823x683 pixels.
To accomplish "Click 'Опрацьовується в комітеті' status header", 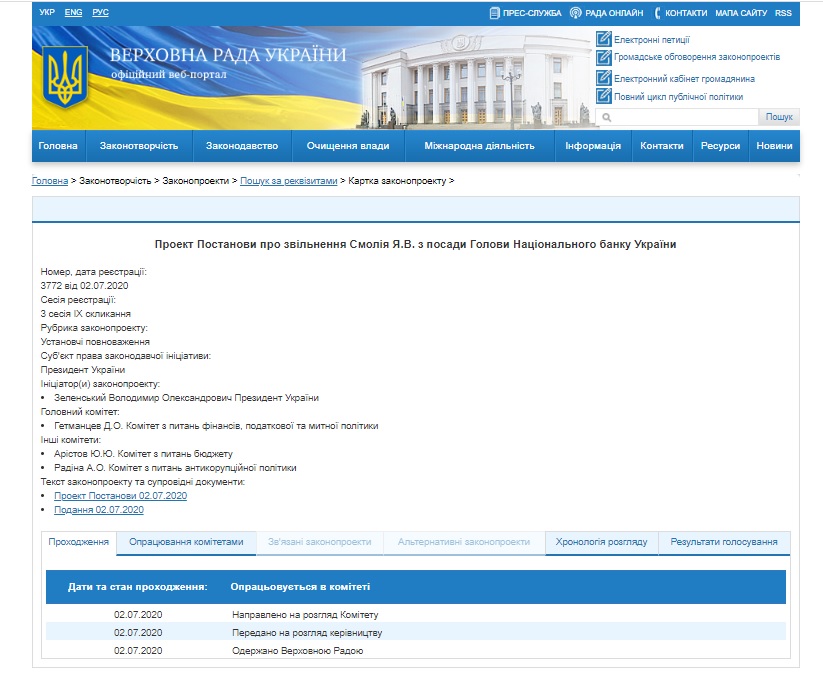I will (x=300, y=587).
